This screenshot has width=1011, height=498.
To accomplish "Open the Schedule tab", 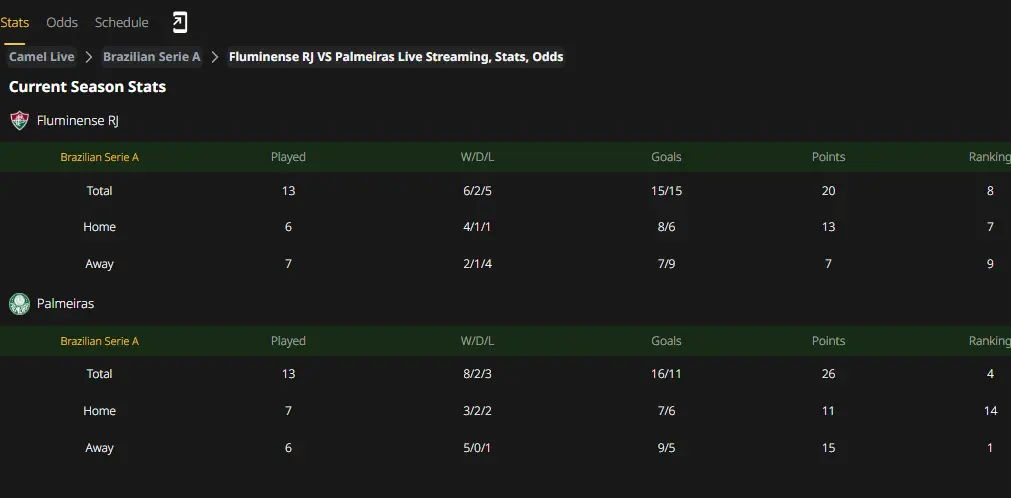I will click(x=121, y=23).
